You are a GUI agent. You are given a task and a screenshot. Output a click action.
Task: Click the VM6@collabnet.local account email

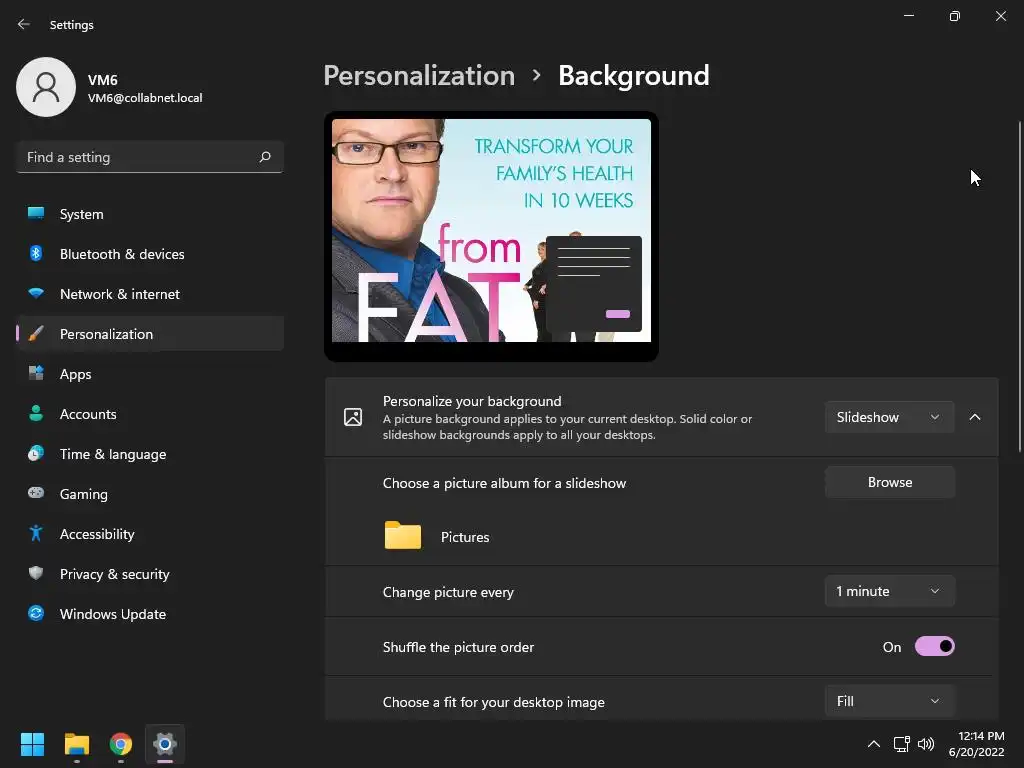tap(145, 98)
